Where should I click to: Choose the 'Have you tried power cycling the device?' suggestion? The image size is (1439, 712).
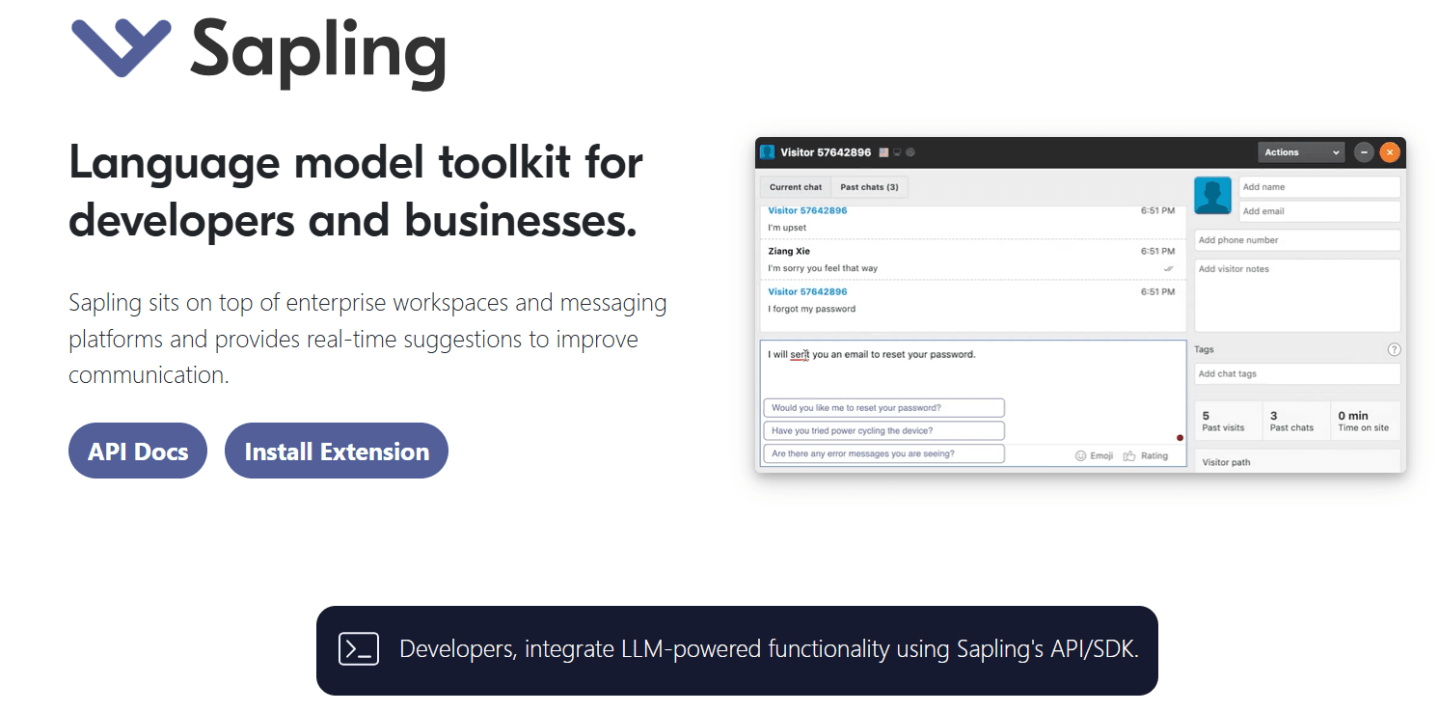coord(883,430)
